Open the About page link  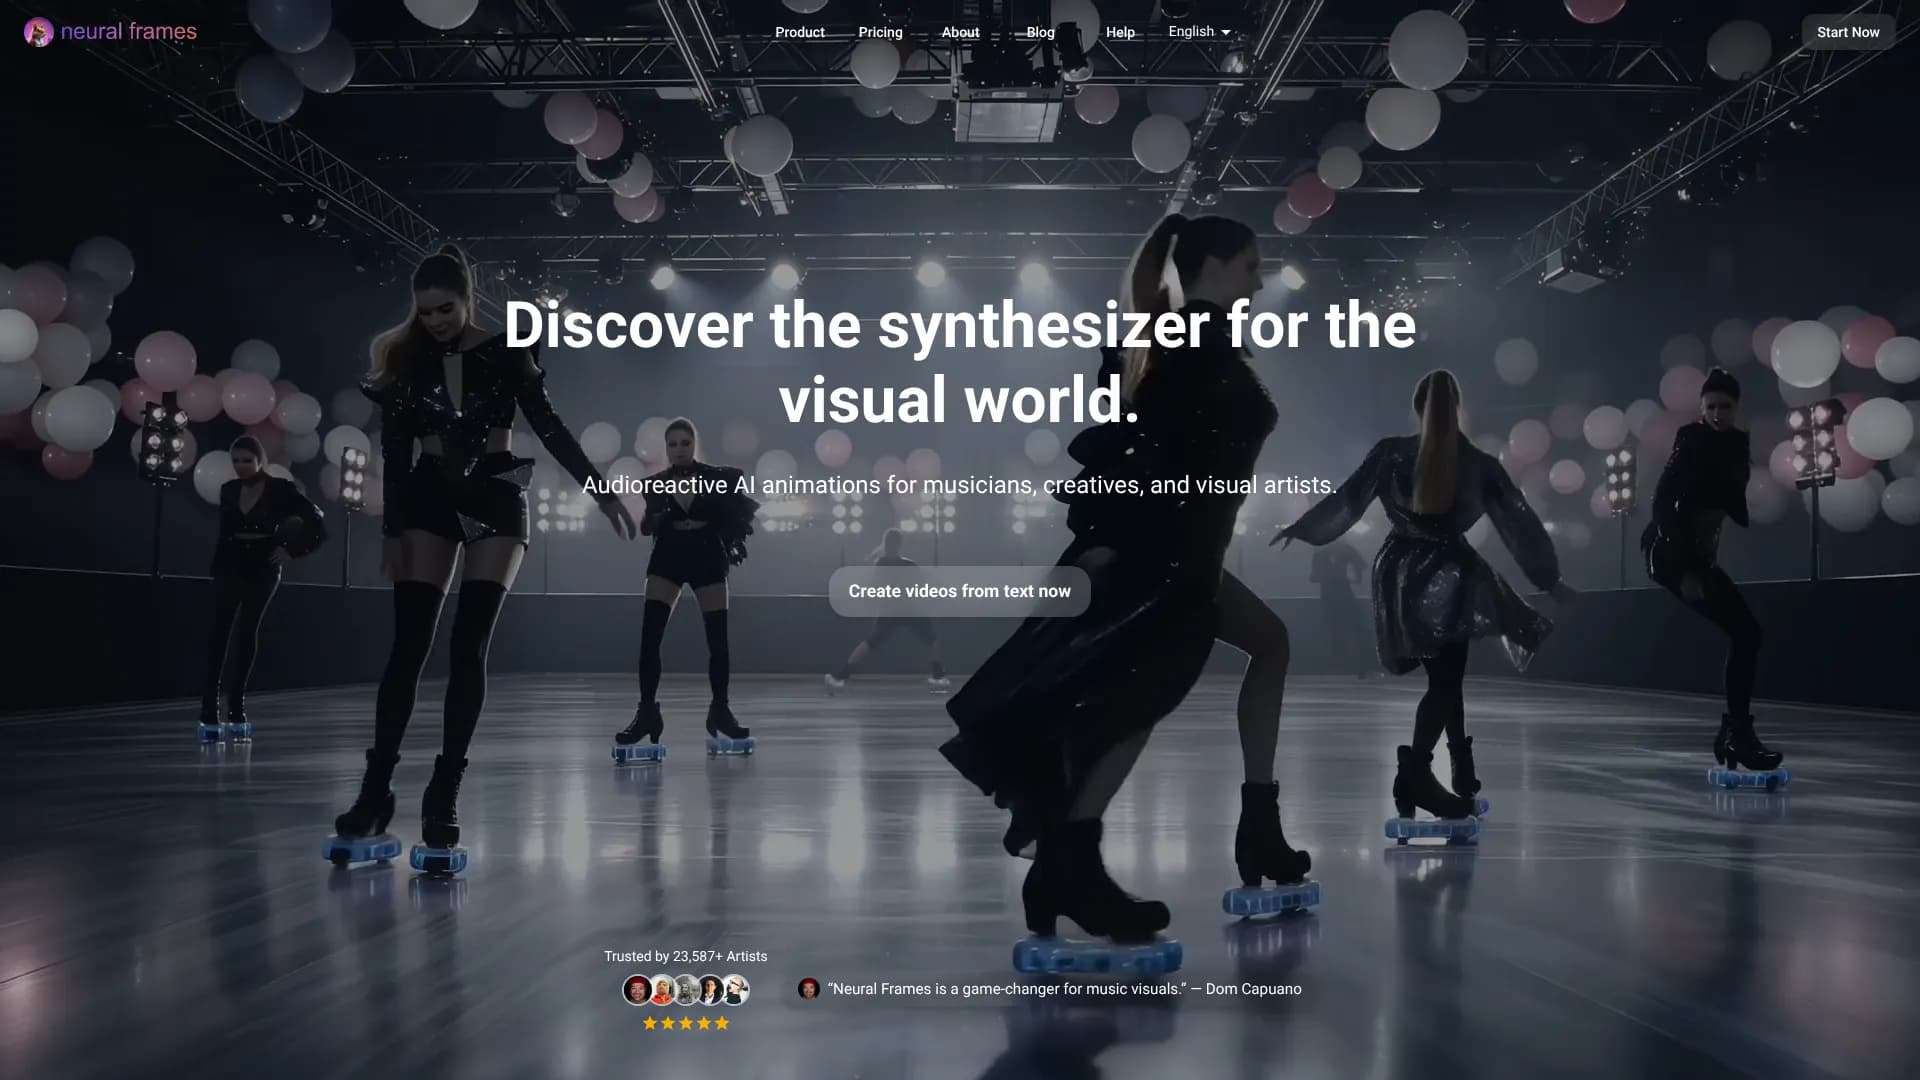coord(960,32)
